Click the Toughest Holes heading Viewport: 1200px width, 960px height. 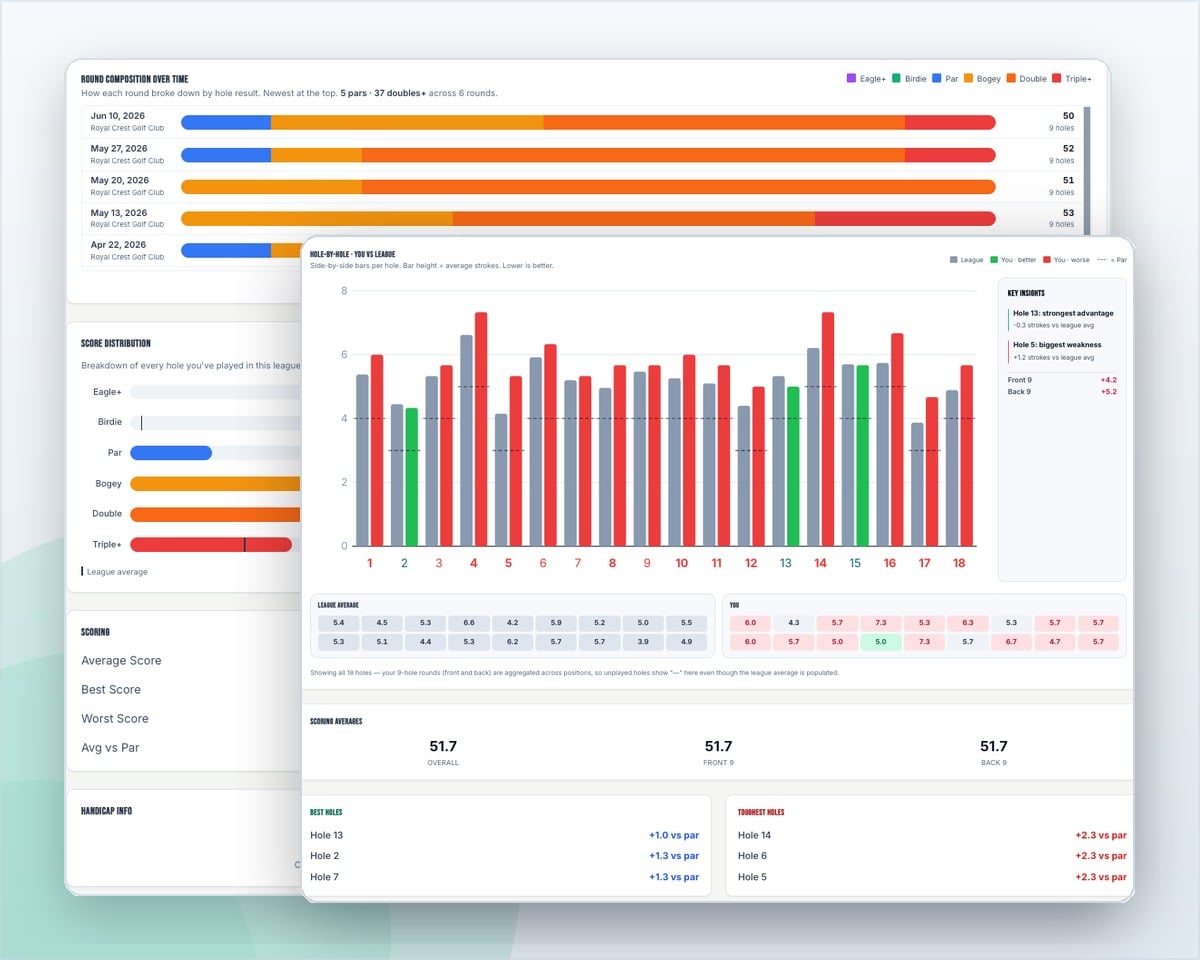point(761,812)
